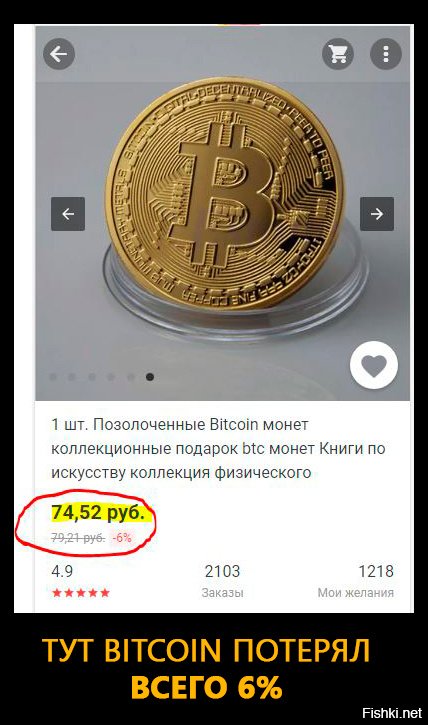Open the product title starting '1 шт. Позолоченные'
Screen dimensions: 428x725
click(218, 449)
